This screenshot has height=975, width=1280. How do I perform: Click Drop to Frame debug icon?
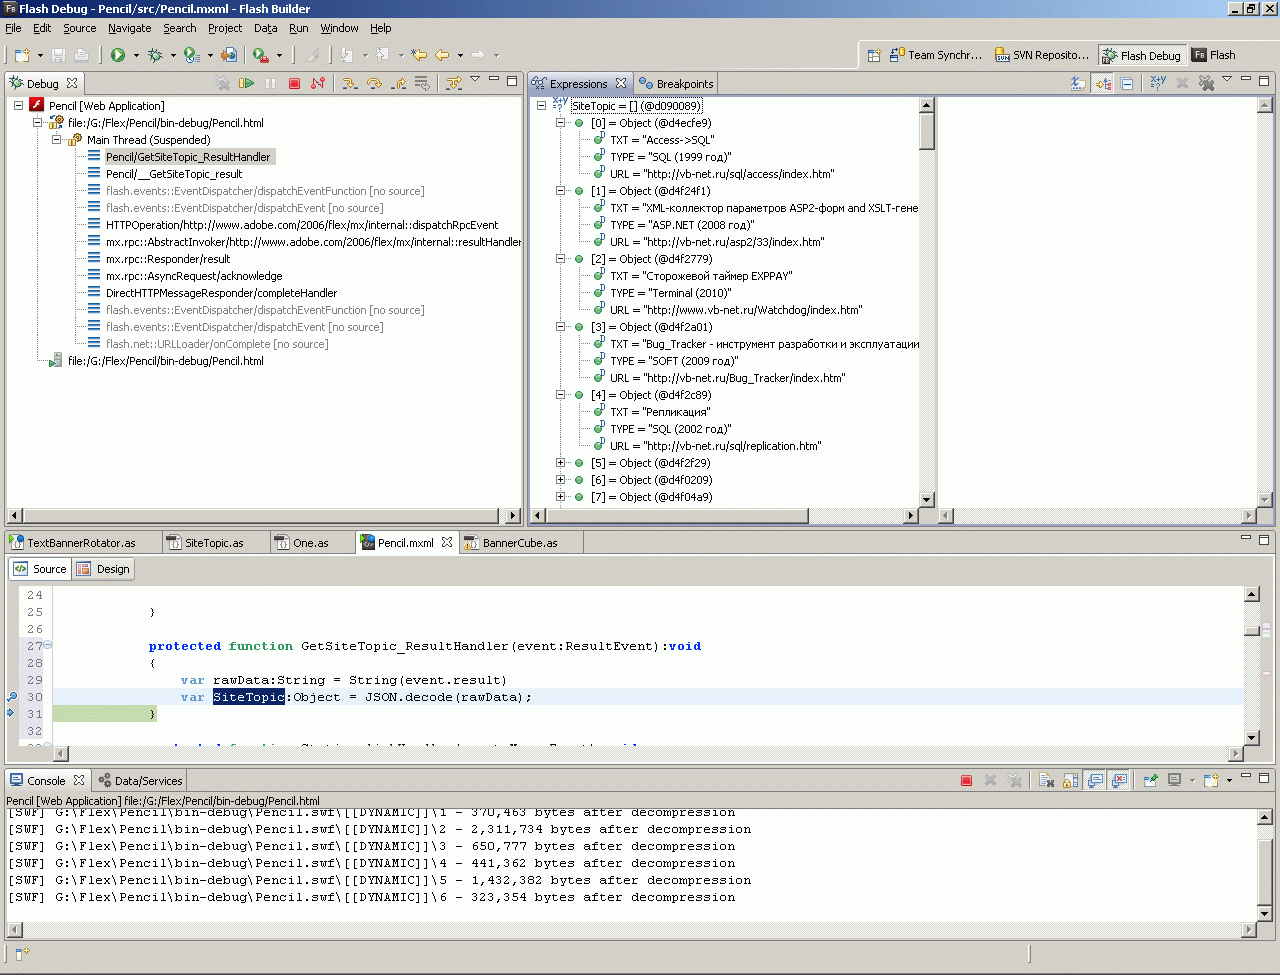(422, 83)
